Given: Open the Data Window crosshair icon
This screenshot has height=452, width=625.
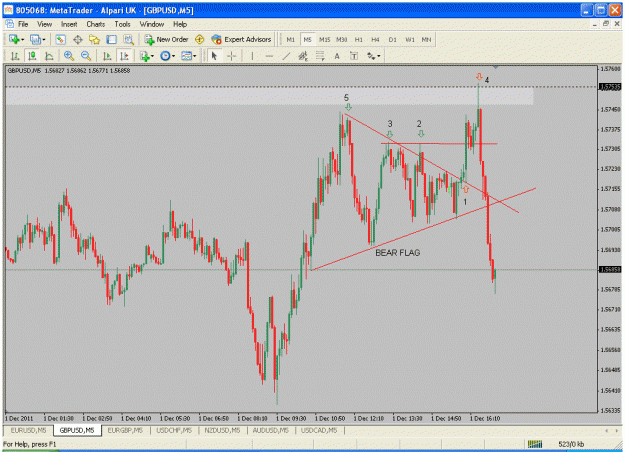Looking at the screenshot, I should 78,39.
